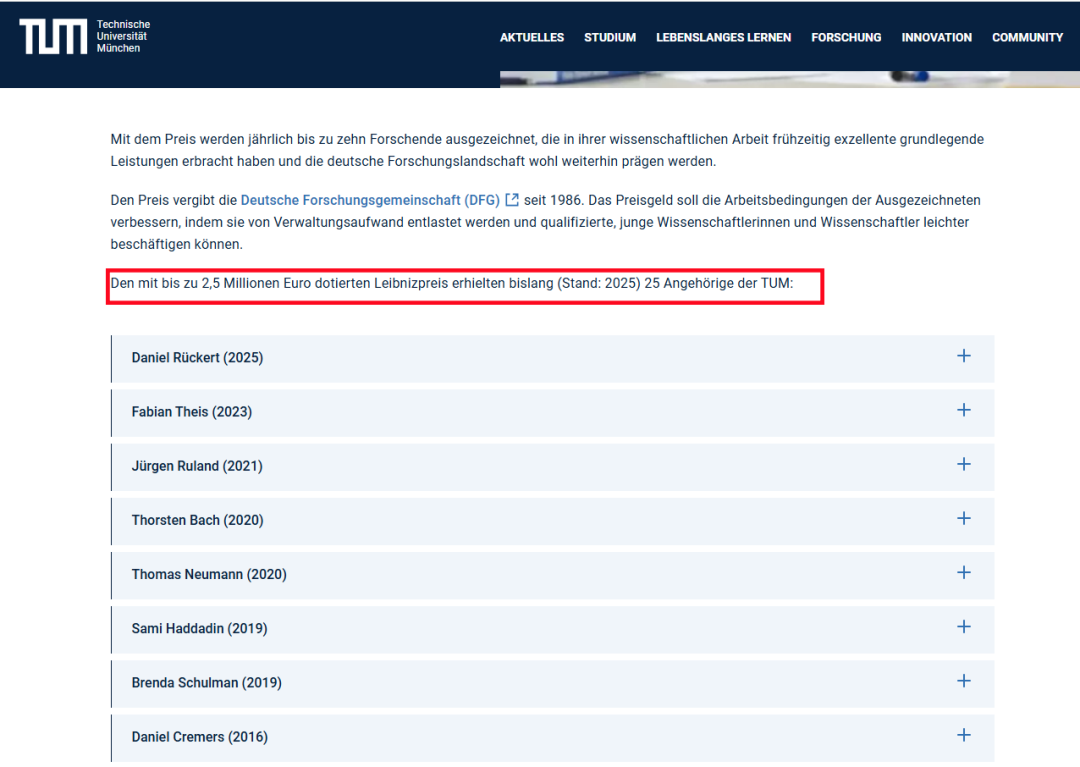The width and height of the screenshot is (1080, 767).
Task: Click plus icon for Thomas Neumann (2020)
Action: [963, 572]
